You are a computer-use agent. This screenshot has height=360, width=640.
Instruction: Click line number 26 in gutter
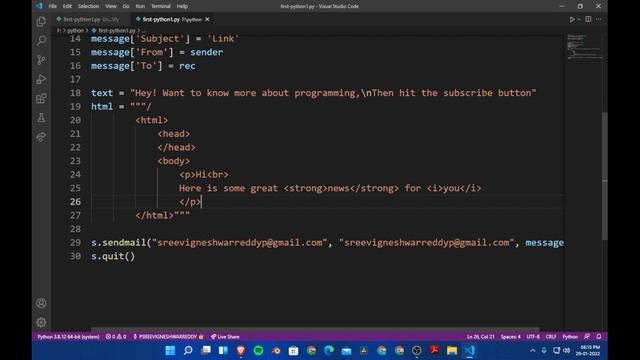[75, 202]
